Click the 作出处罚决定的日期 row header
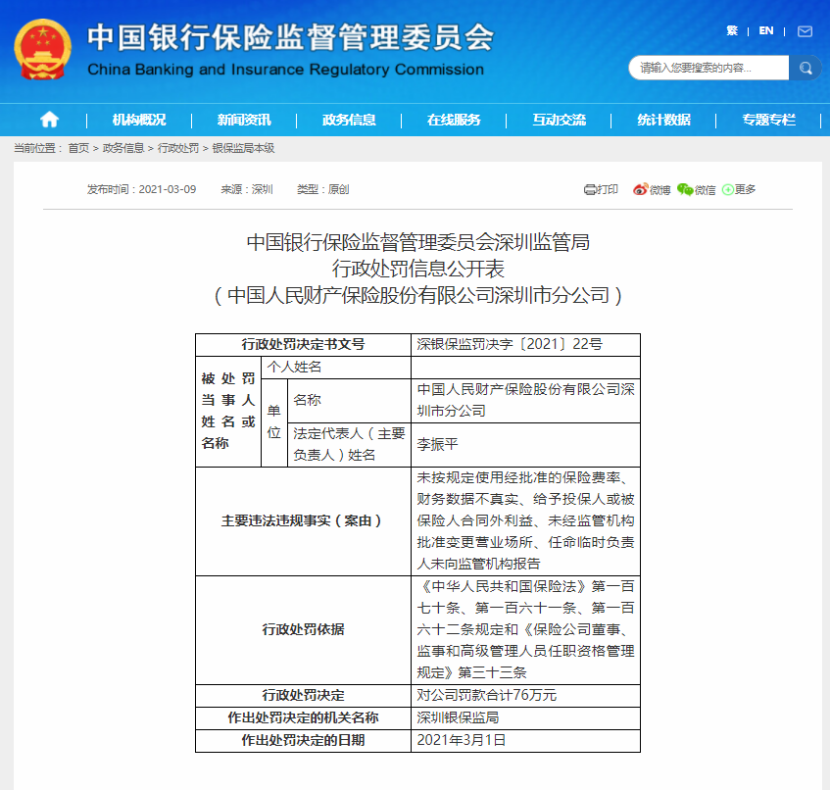 (303, 740)
